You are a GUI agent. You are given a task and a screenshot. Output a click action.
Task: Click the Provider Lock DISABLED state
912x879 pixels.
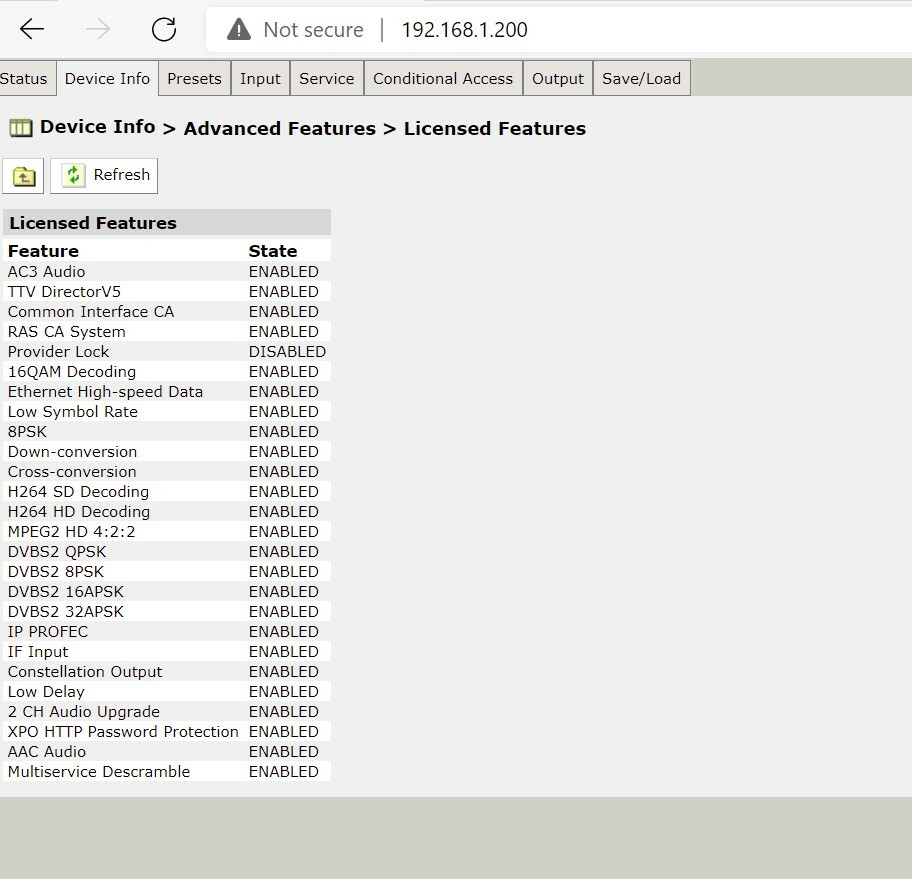point(287,351)
